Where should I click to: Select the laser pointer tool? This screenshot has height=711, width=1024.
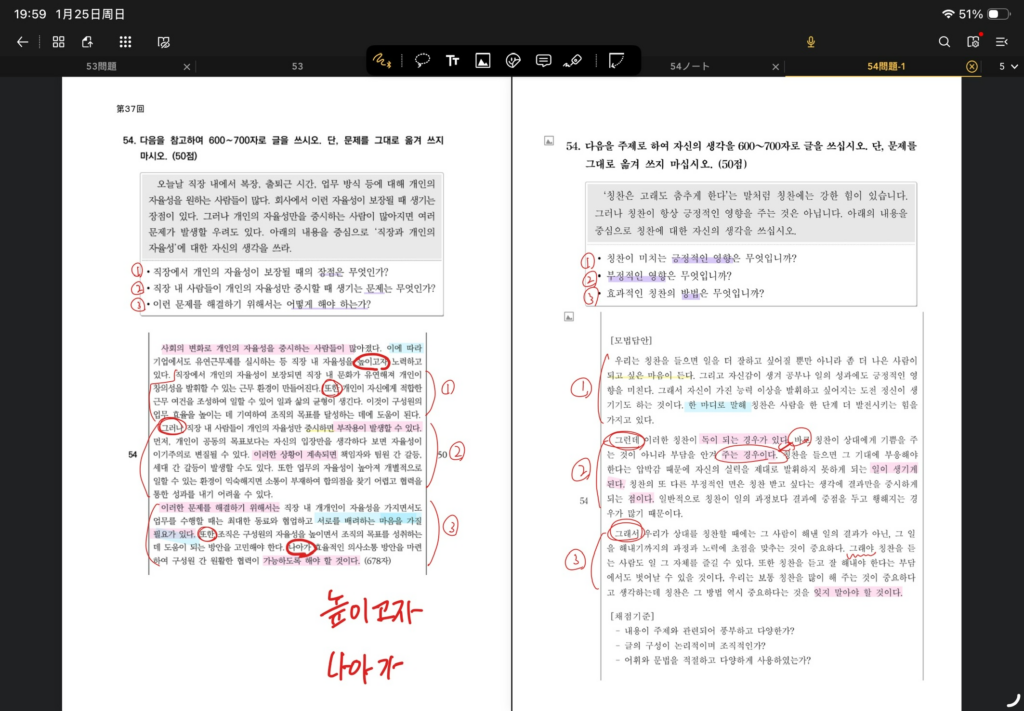(x=573, y=60)
